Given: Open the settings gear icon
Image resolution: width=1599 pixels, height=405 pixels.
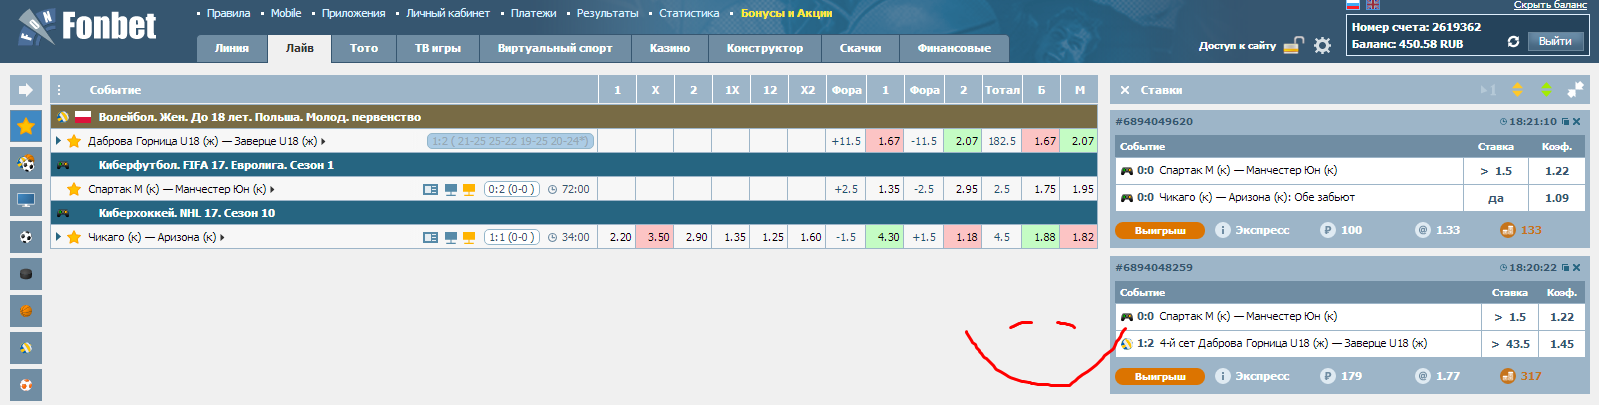Looking at the screenshot, I should pos(1322,45).
